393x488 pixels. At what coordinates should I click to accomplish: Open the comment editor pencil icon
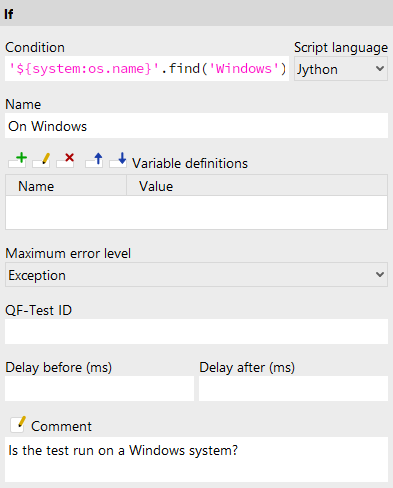(18, 424)
